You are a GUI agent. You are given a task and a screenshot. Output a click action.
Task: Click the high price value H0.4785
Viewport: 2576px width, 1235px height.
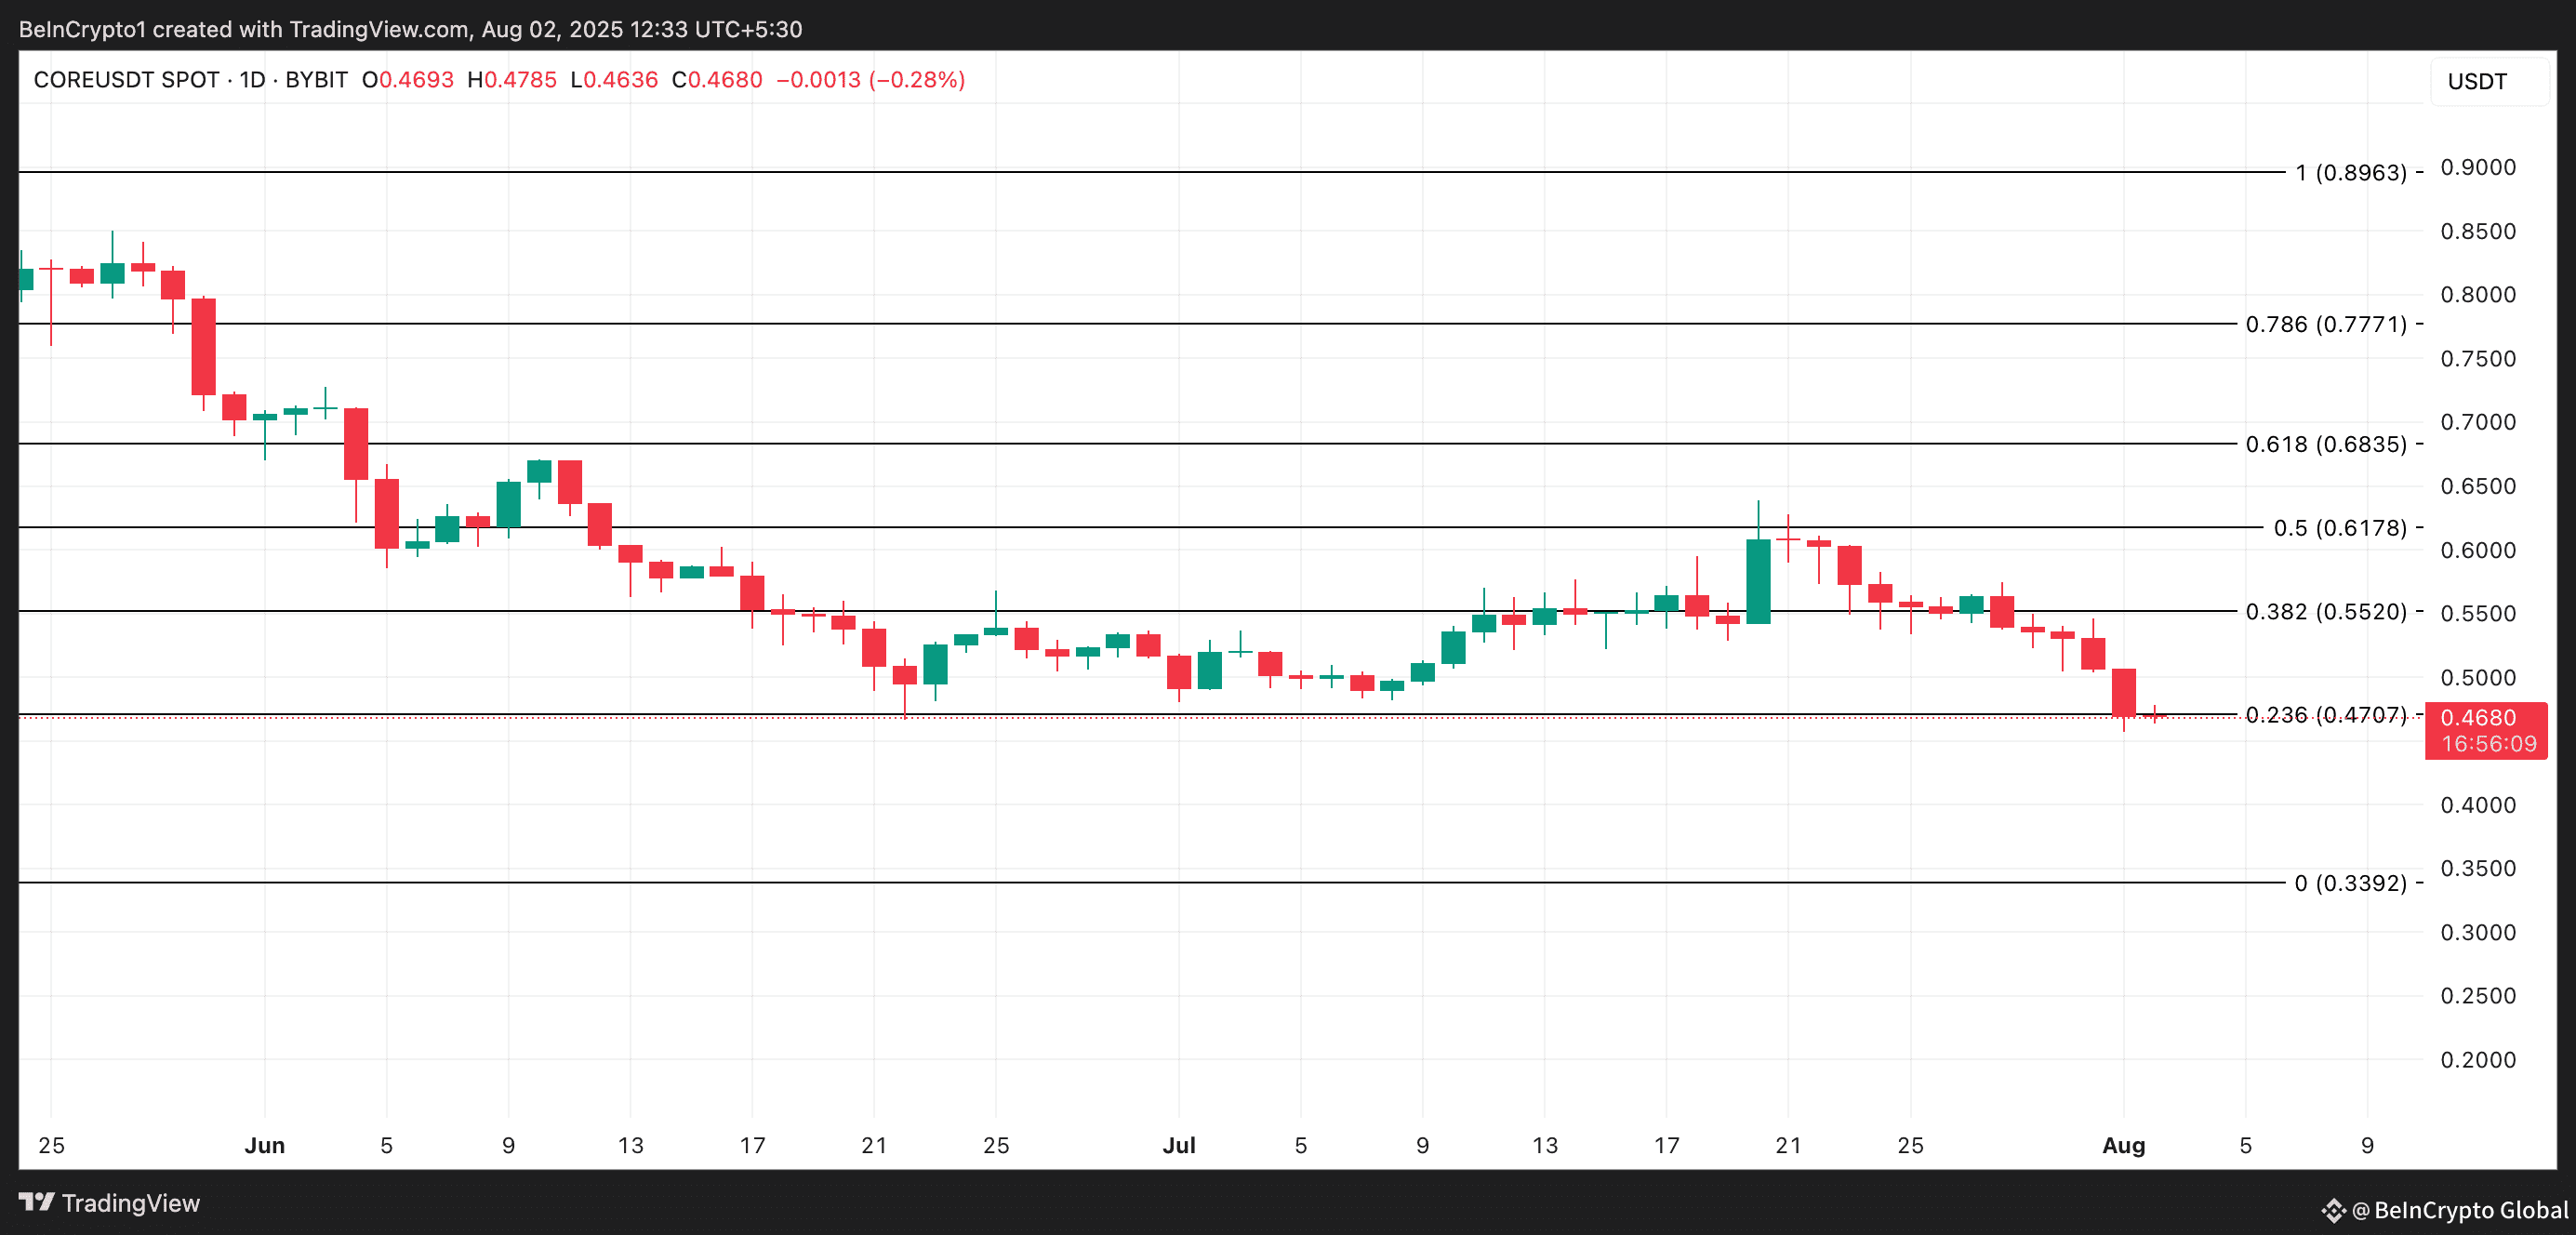click(512, 80)
